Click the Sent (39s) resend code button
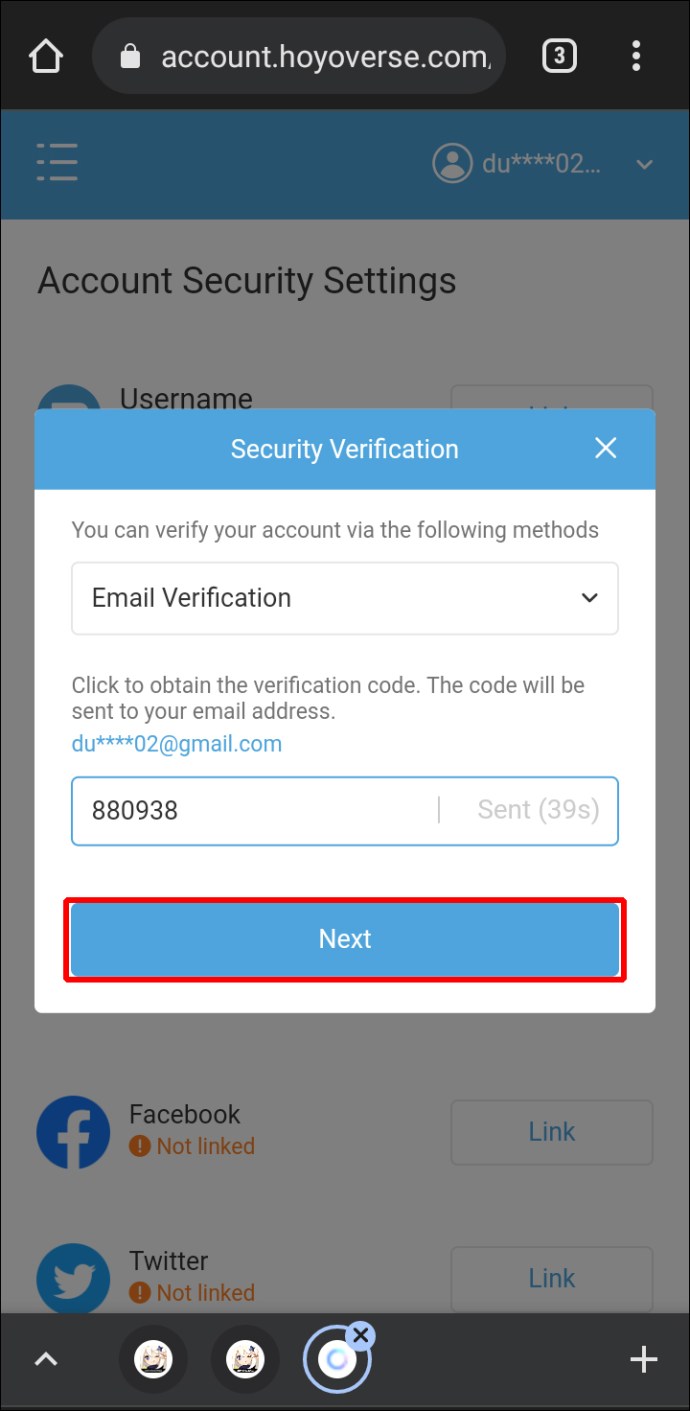This screenshot has height=1411, width=690. pyautogui.click(x=538, y=810)
